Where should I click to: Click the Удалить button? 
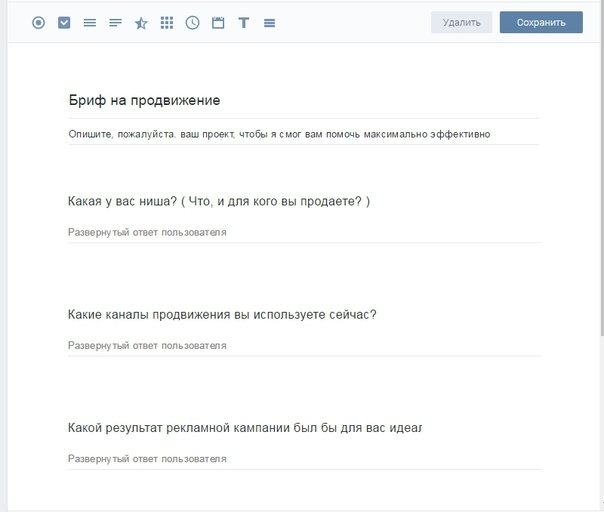461,22
